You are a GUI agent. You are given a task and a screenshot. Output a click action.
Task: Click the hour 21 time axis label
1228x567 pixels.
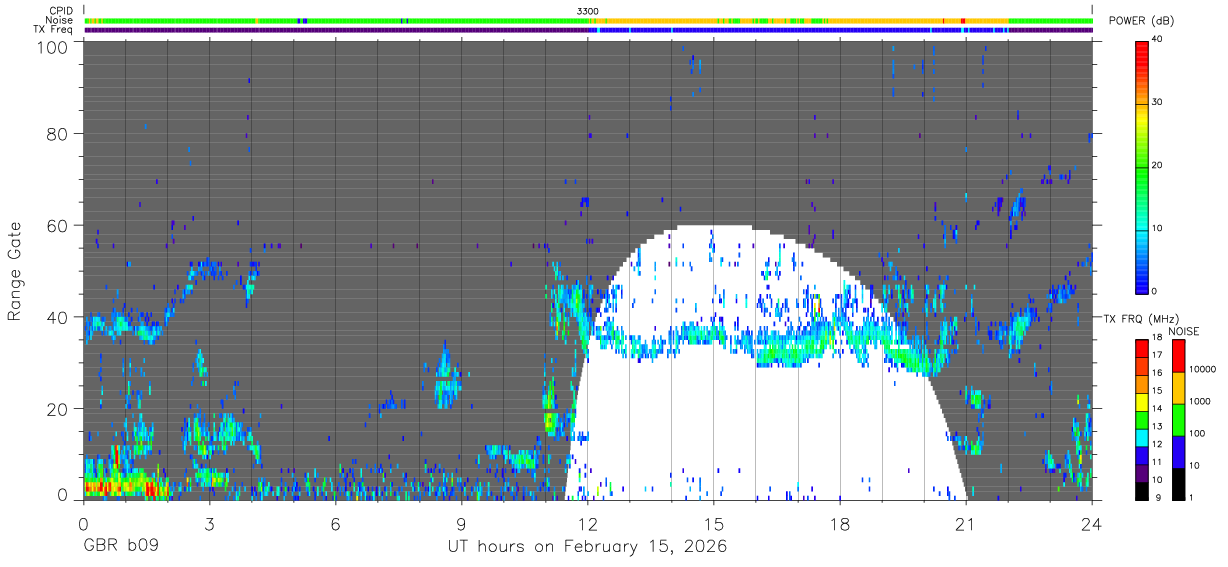point(965,523)
